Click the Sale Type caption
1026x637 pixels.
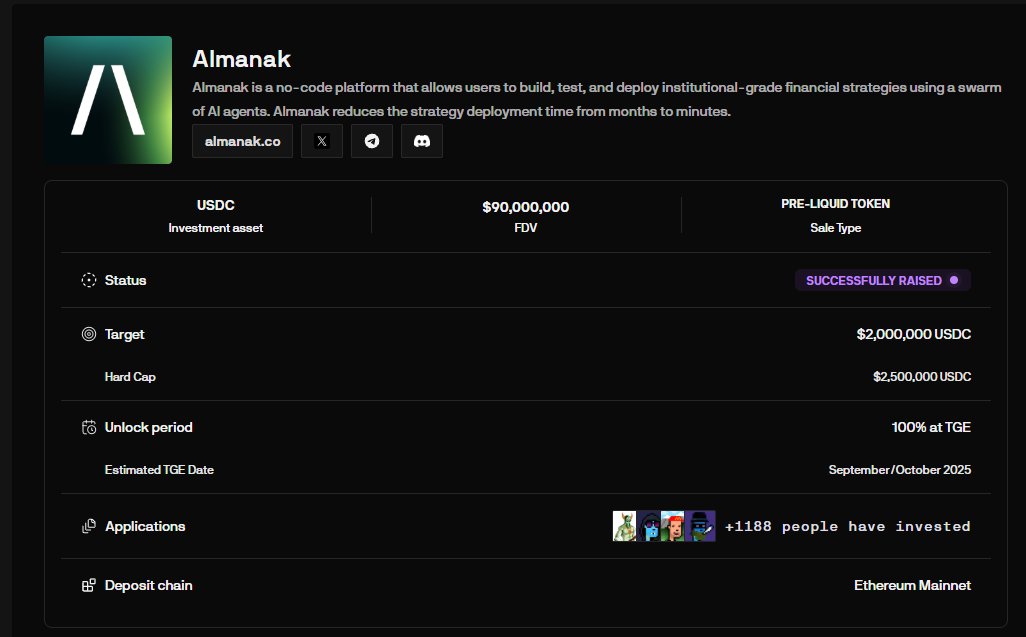point(836,228)
